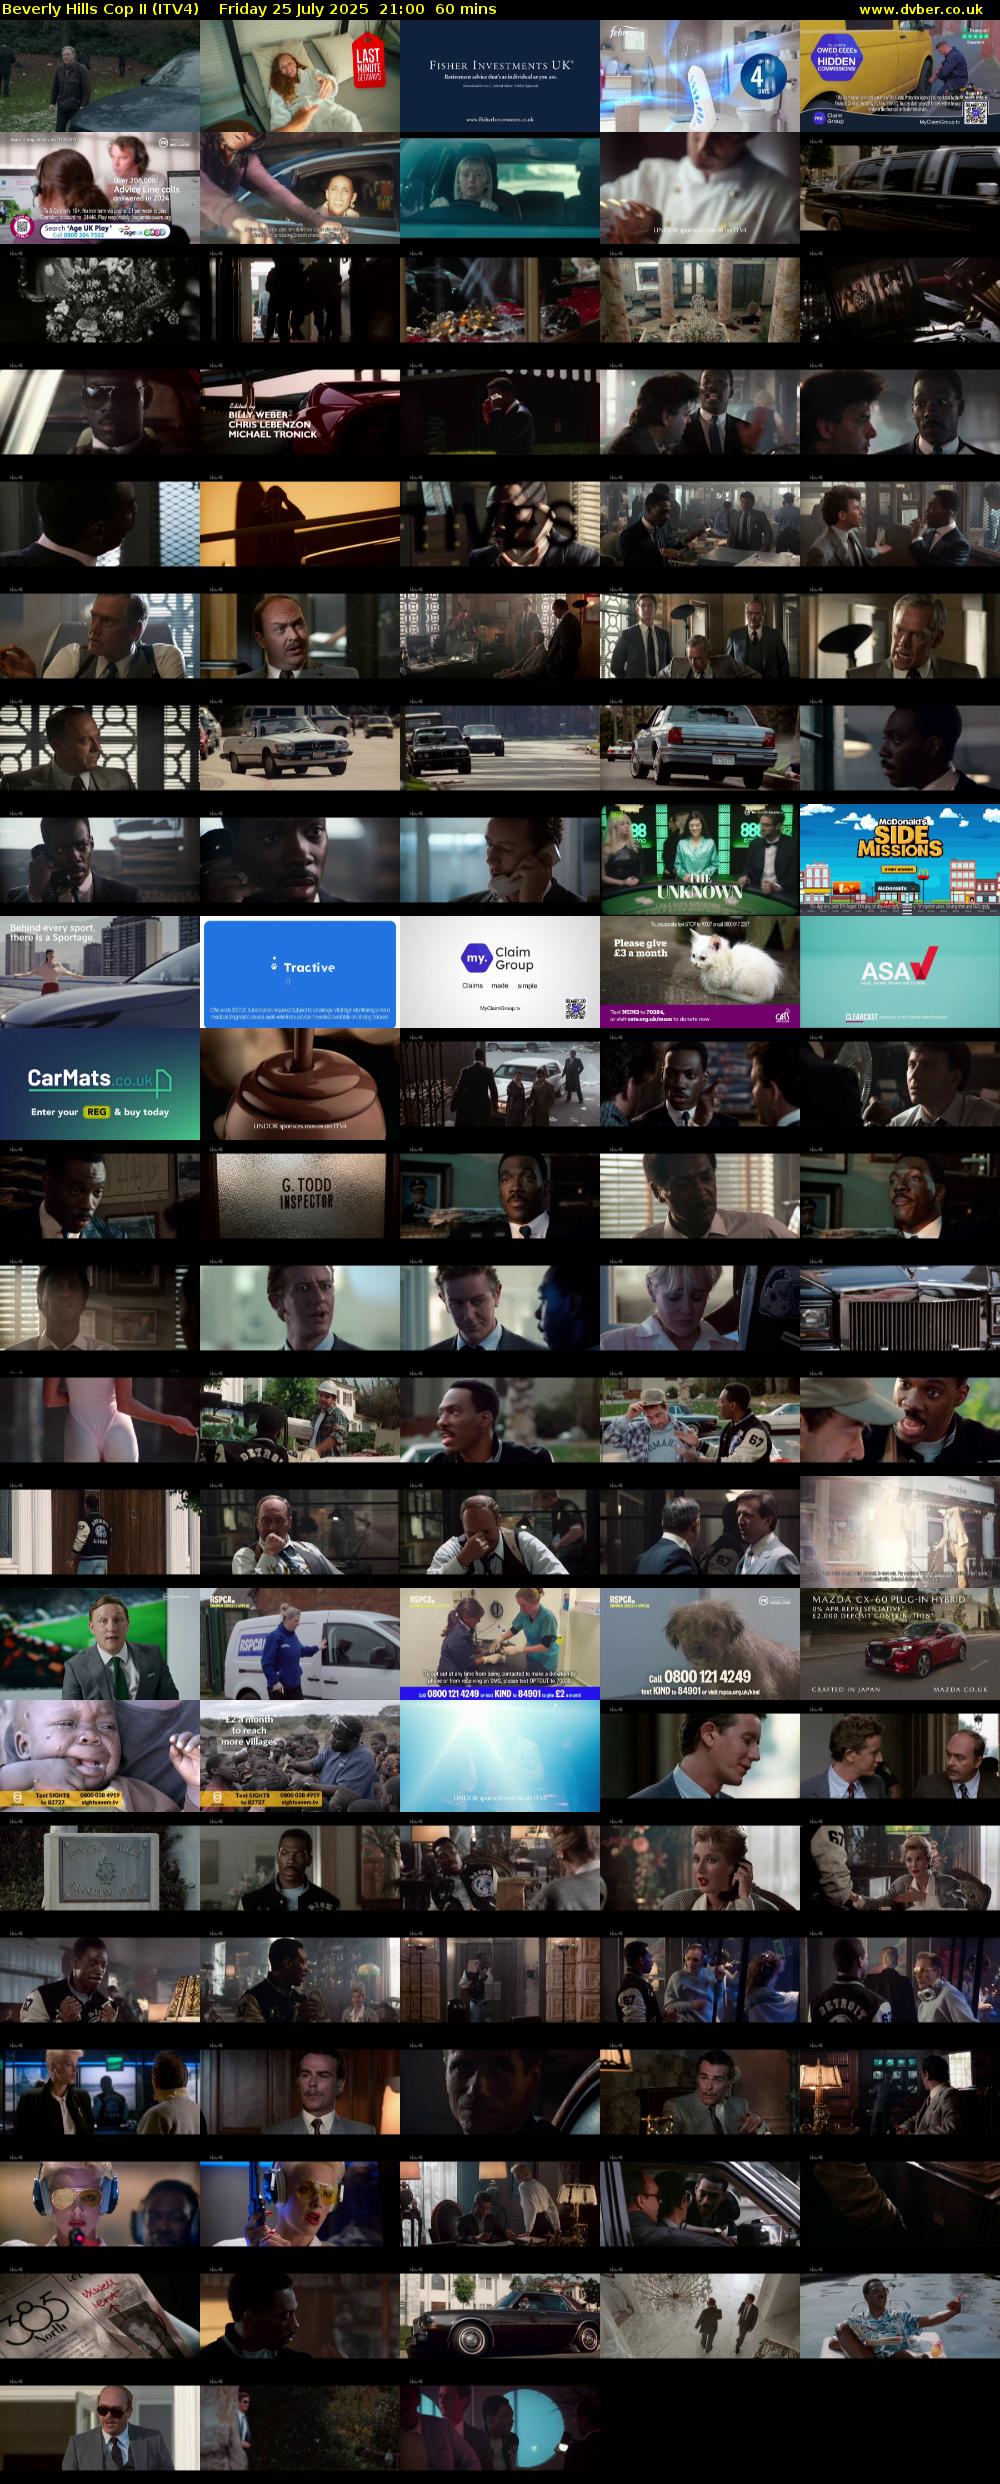The height and width of the screenshot is (2484, 1000).
Task: Open the Last Minute Getaways ad thumbnail
Action: coord(300,76)
